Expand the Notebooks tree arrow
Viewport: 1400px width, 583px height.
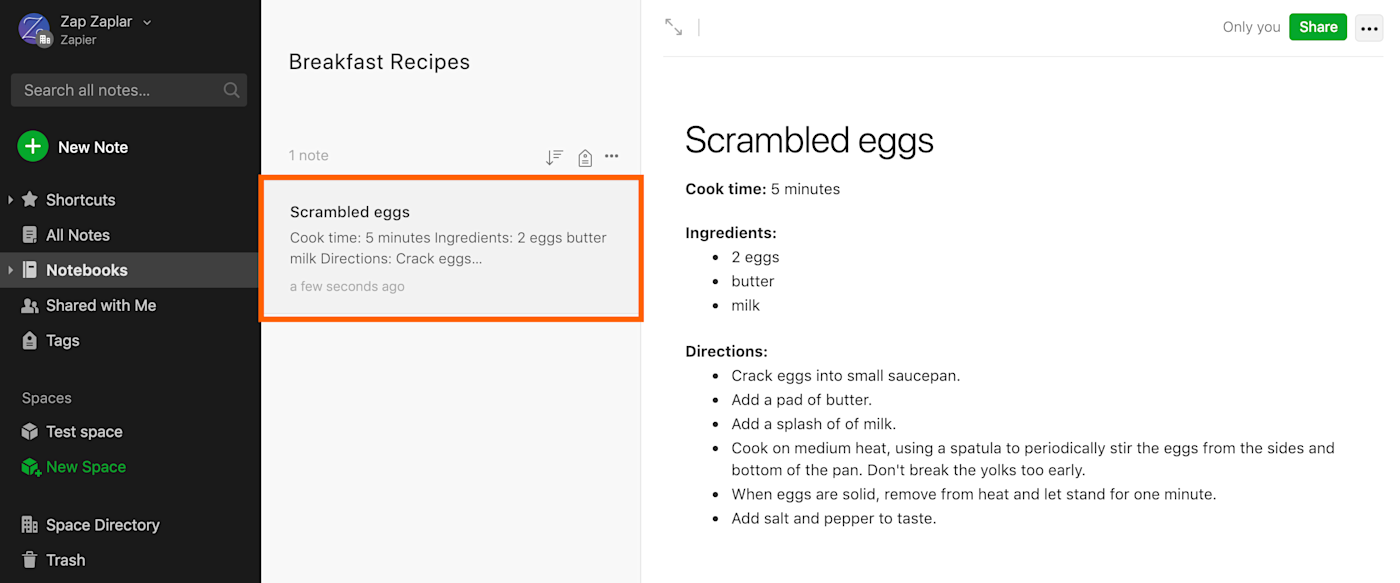tap(10, 270)
